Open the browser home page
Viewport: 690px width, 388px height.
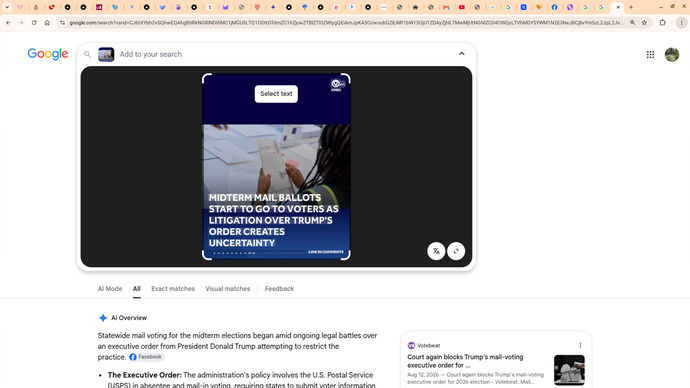tap(47, 22)
